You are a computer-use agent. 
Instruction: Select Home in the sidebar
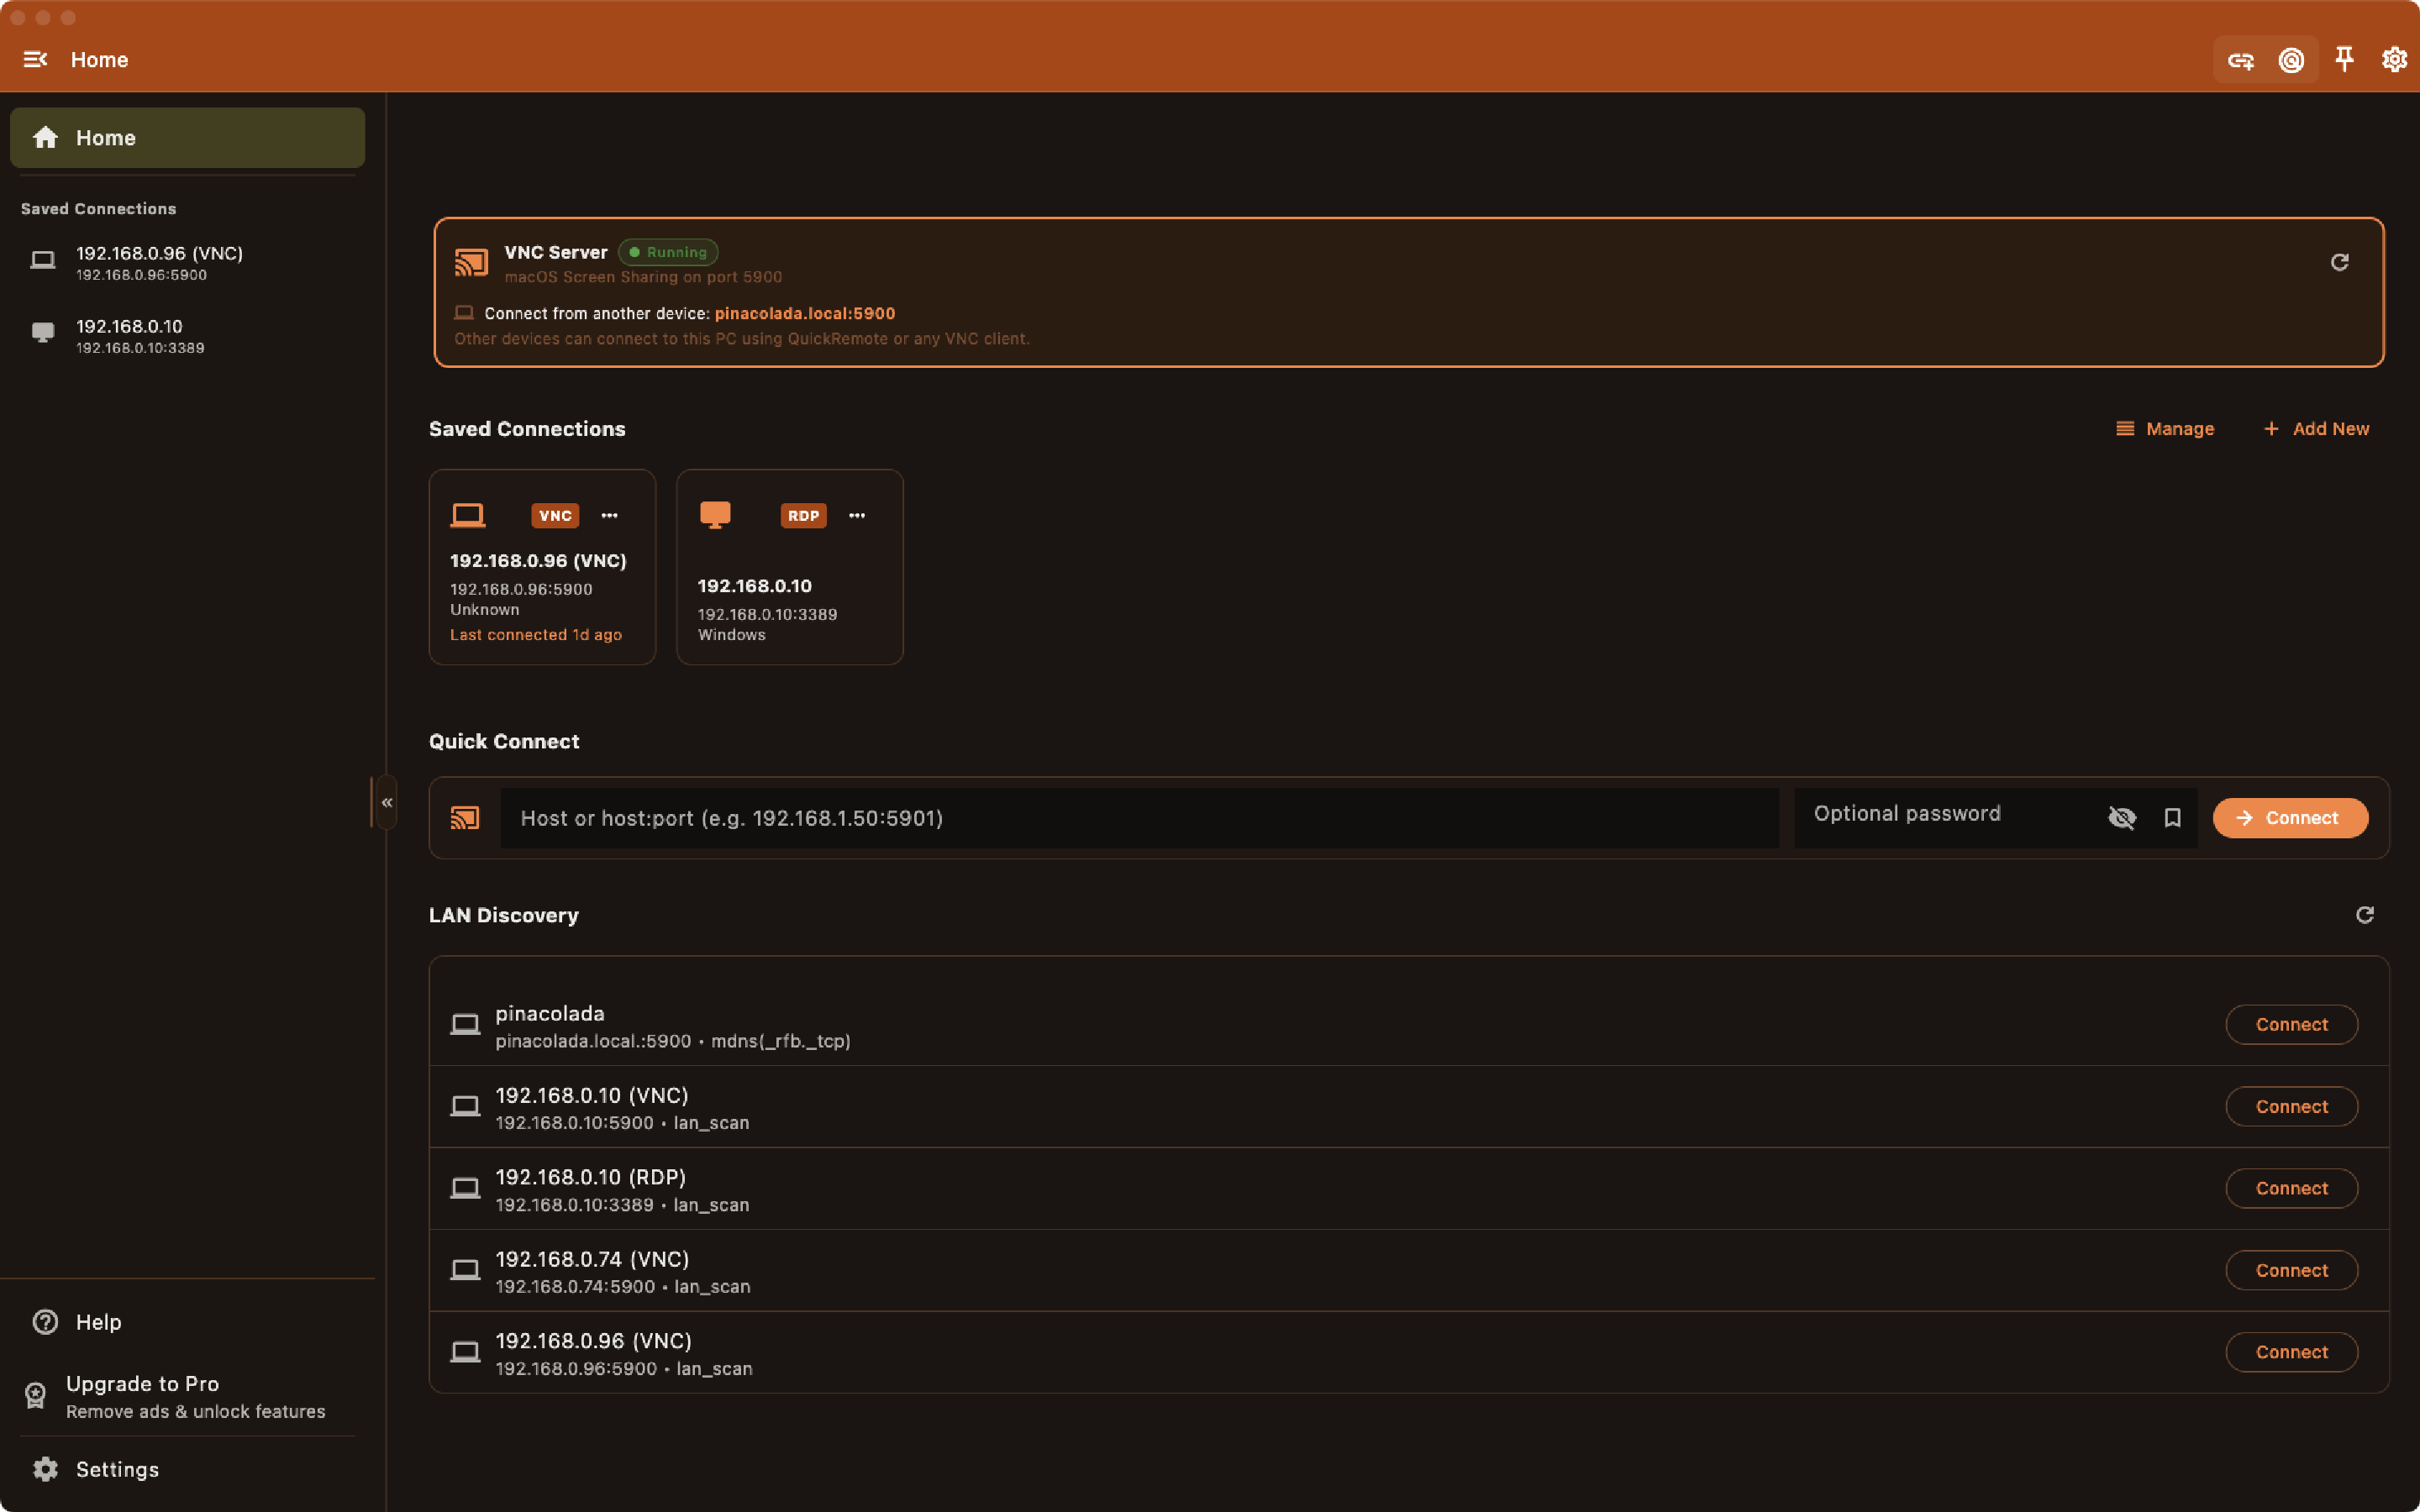[x=187, y=138]
